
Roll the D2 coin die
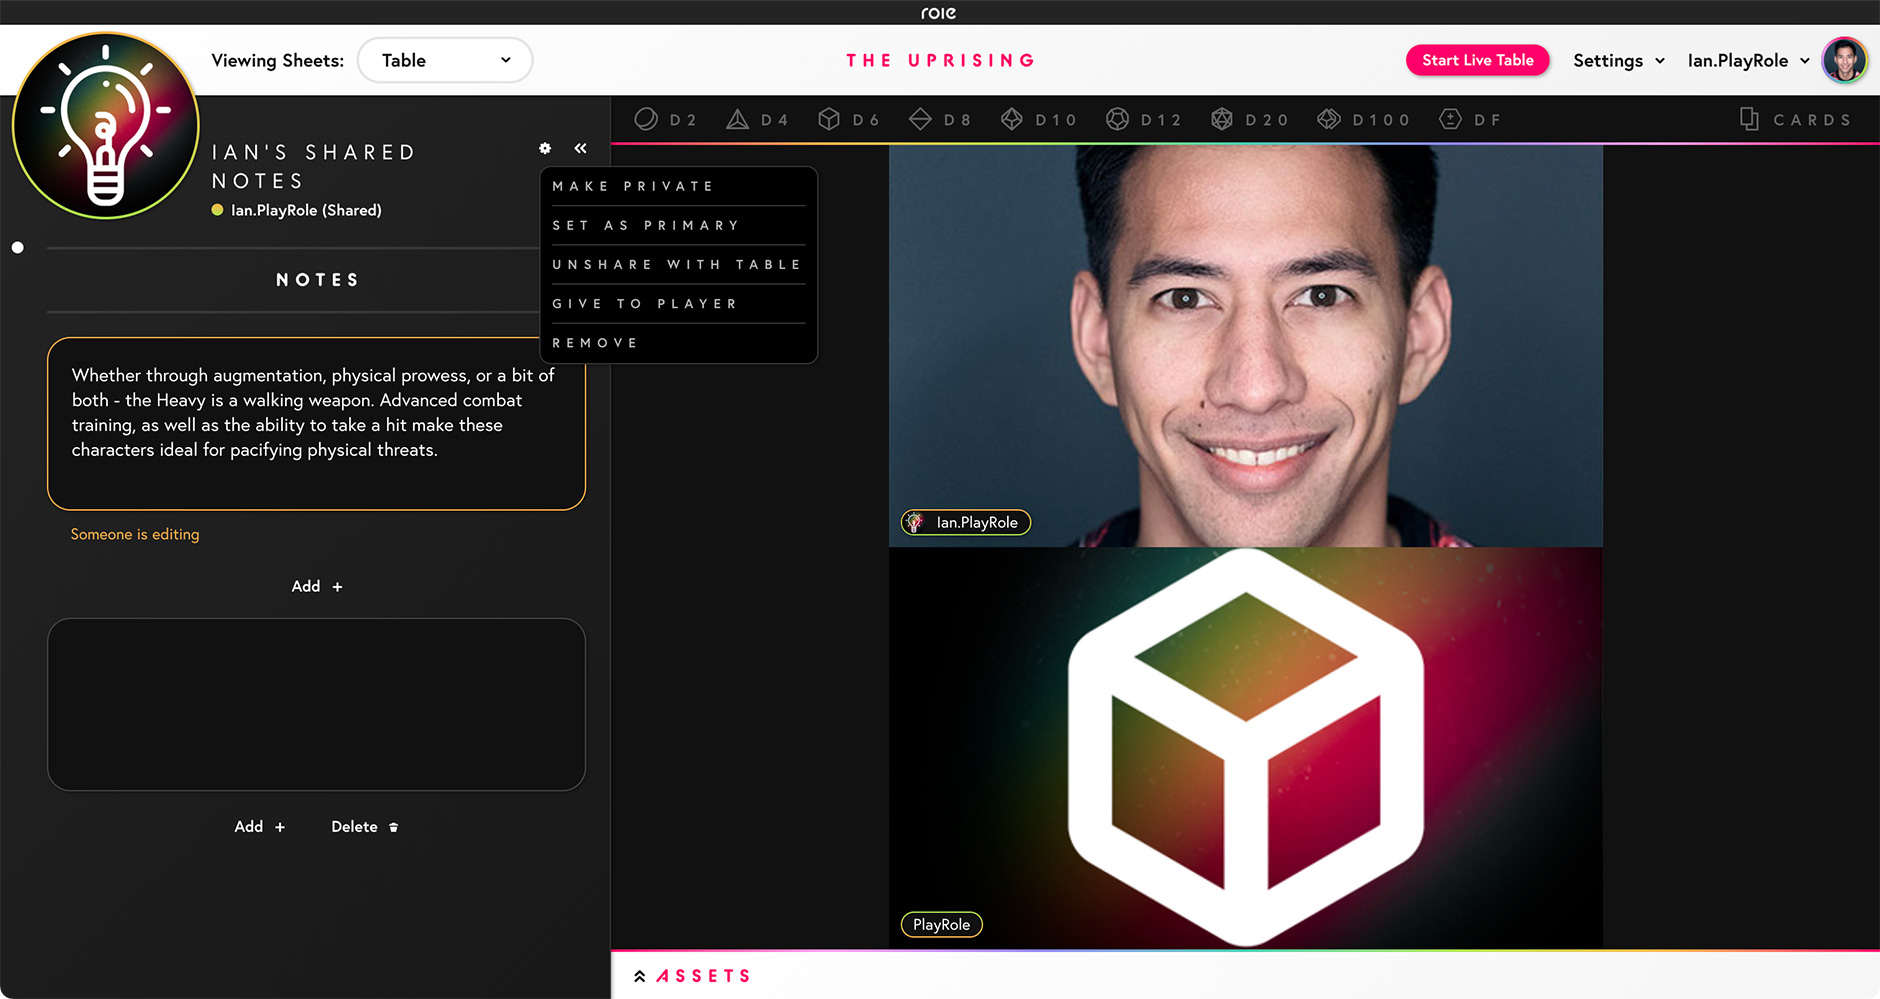pyautogui.click(x=665, y=120)
